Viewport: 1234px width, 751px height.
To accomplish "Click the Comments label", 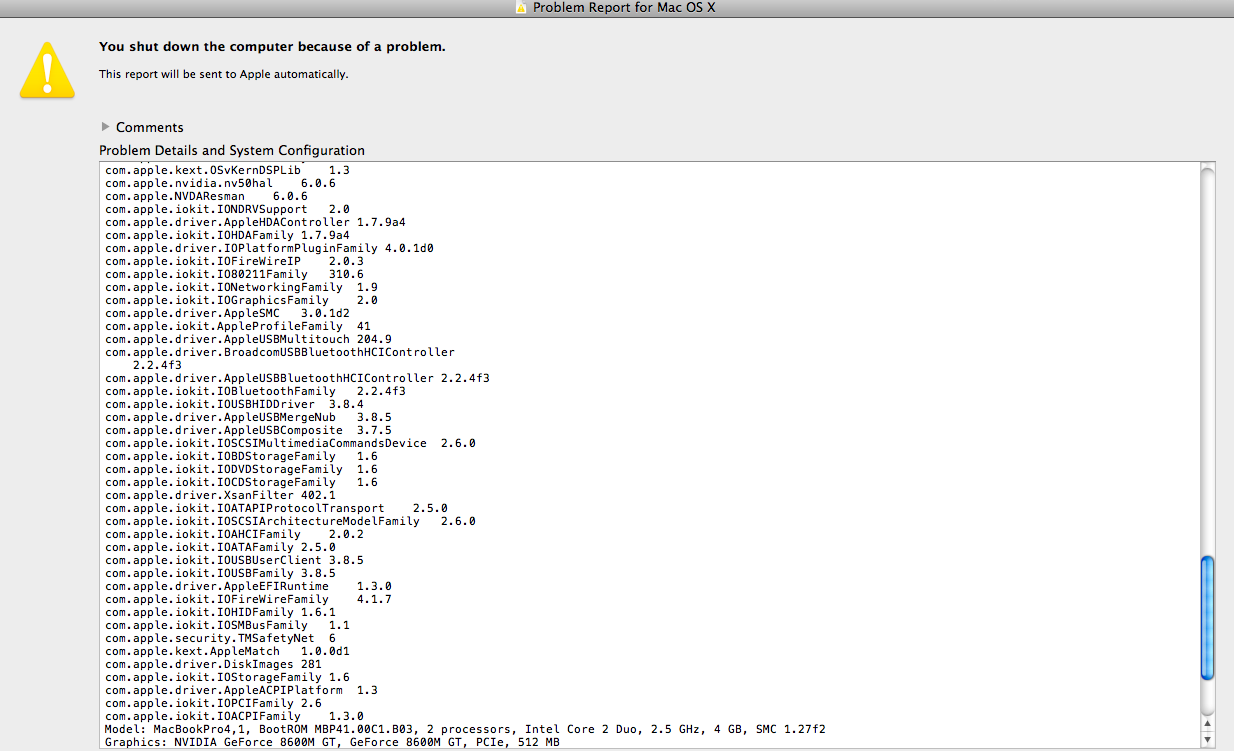I will click(150, 127).
